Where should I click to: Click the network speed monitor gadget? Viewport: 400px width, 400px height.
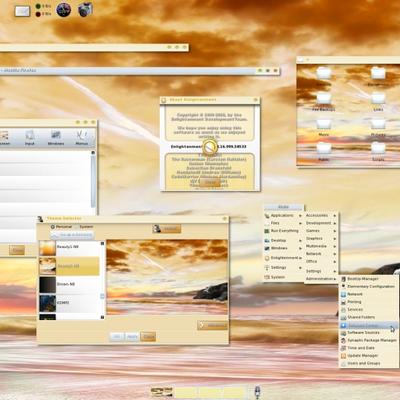click(x=43, y=10)
